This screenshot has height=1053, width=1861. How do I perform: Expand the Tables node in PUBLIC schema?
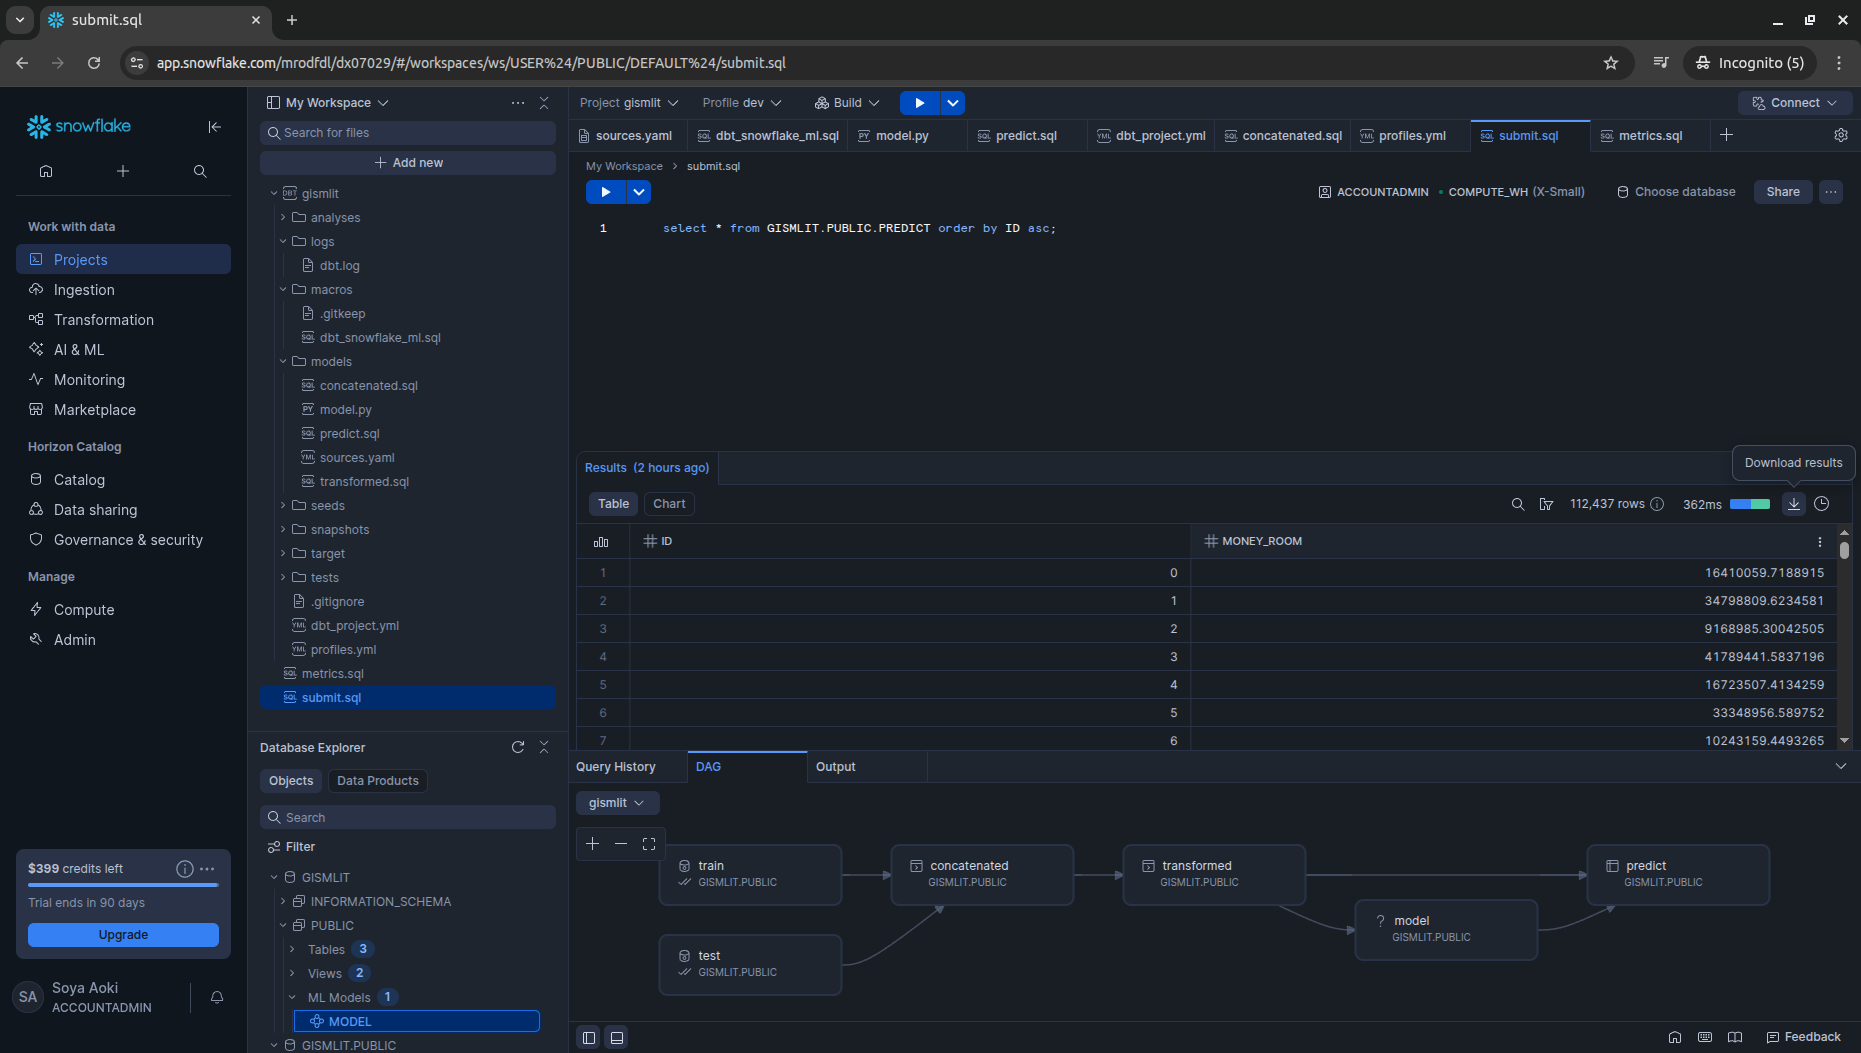tap(292, 950)
